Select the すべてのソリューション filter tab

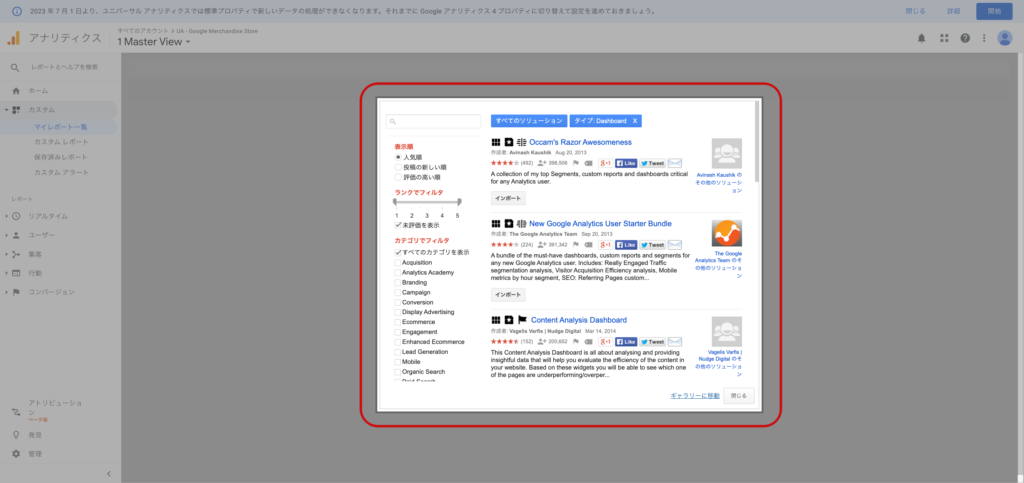tap(528, 120)
